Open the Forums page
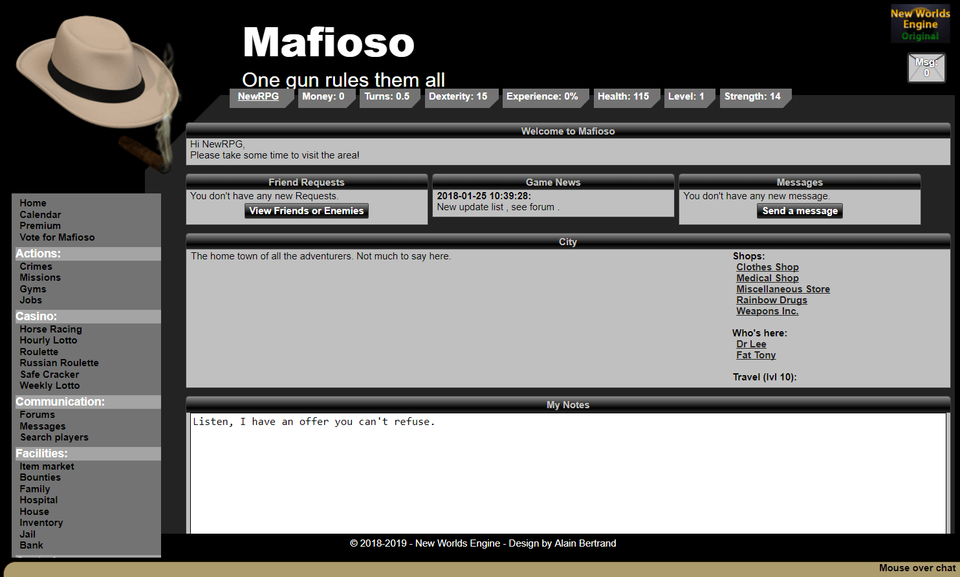The height and width of the screenshot is (577, 960). coord(35,414)
